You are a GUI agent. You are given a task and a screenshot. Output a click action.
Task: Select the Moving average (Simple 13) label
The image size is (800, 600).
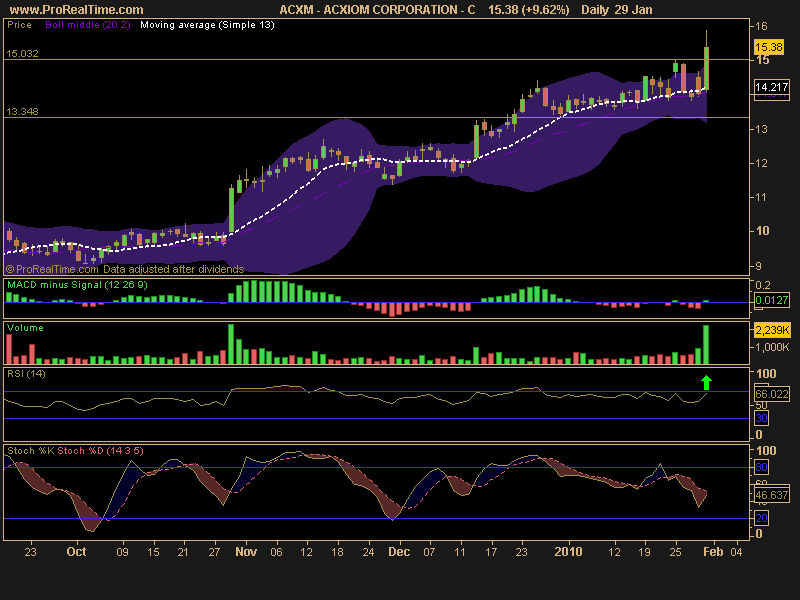[207, 25]
